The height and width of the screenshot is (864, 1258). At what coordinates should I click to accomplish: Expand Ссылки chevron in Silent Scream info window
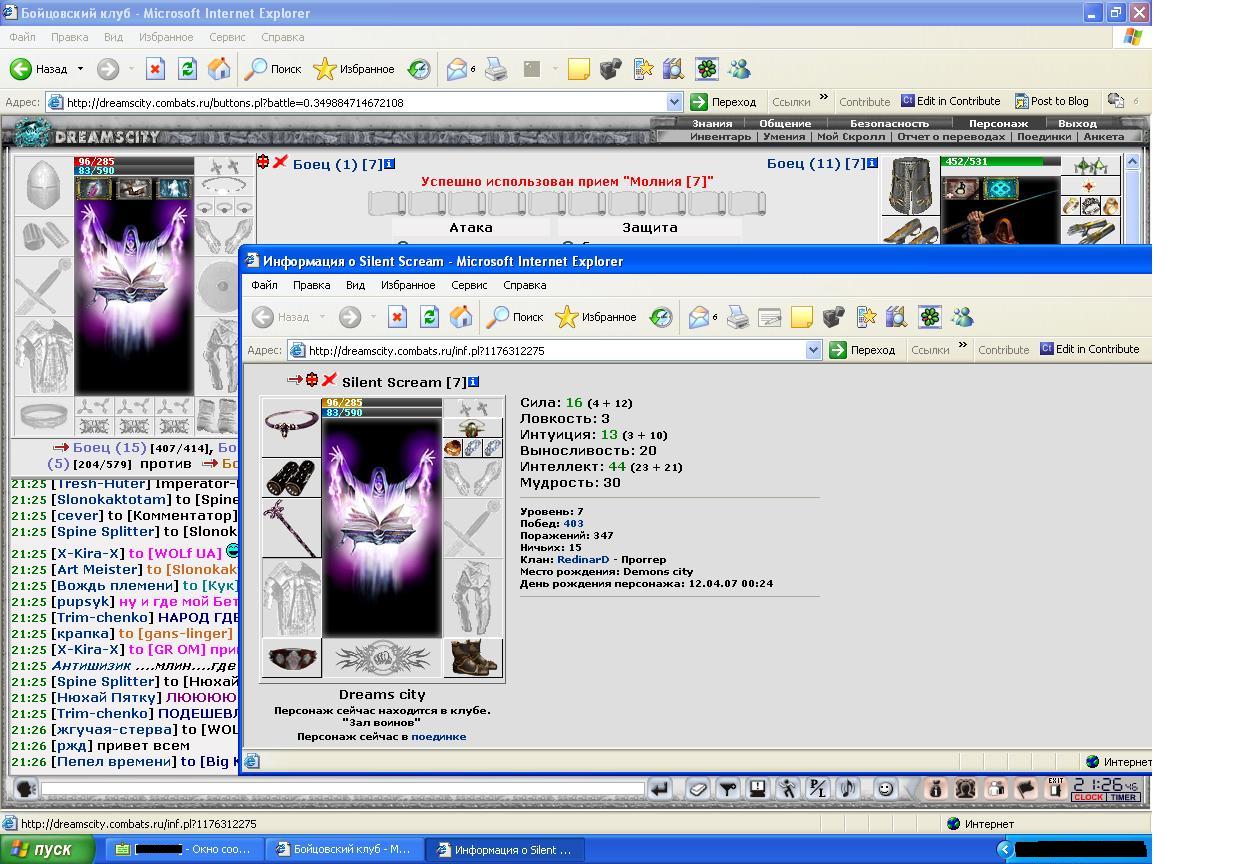pos(963,346)
